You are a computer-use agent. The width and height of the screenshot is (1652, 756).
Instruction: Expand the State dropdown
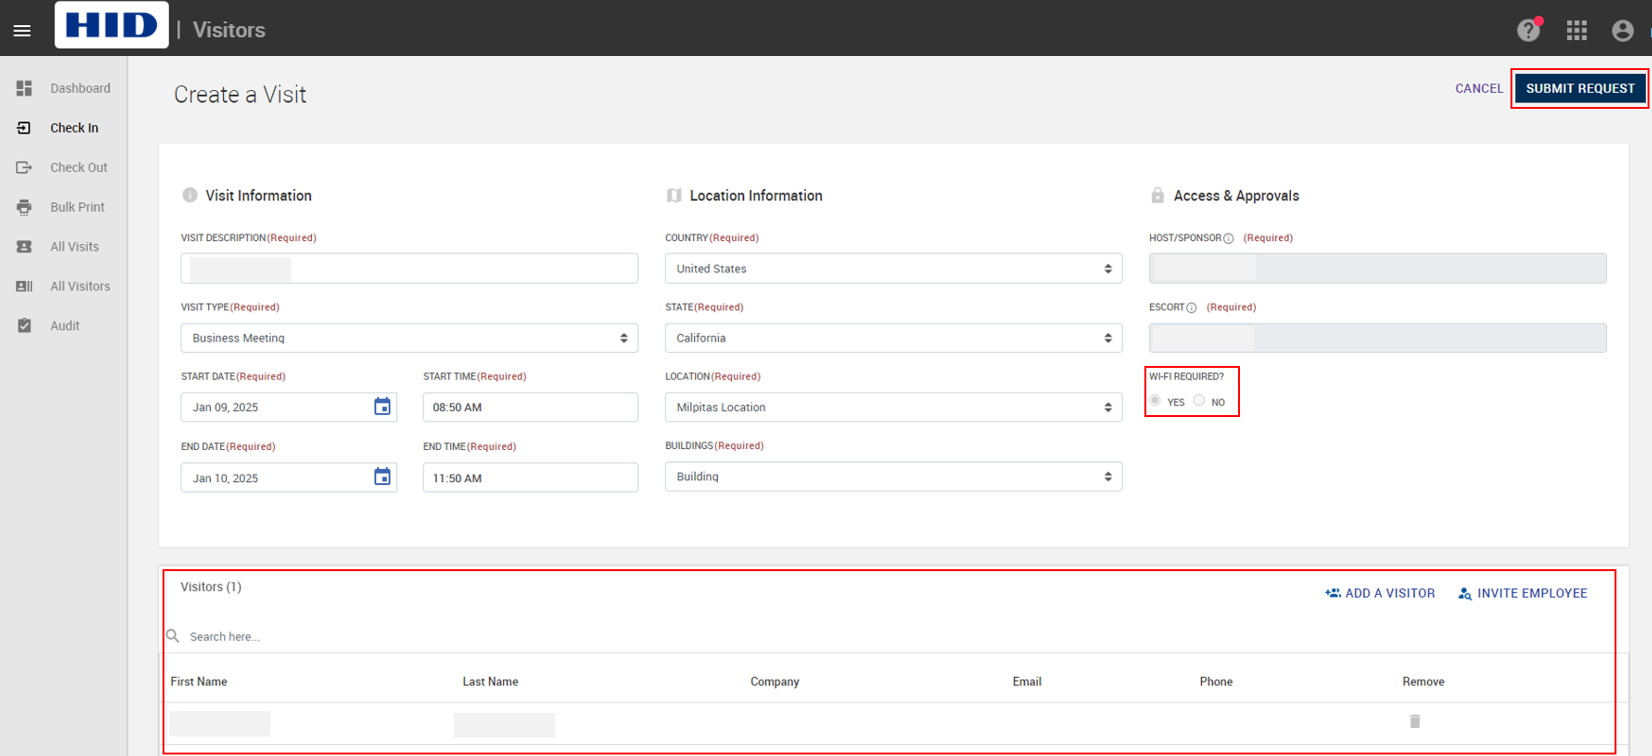click(893, 338)
